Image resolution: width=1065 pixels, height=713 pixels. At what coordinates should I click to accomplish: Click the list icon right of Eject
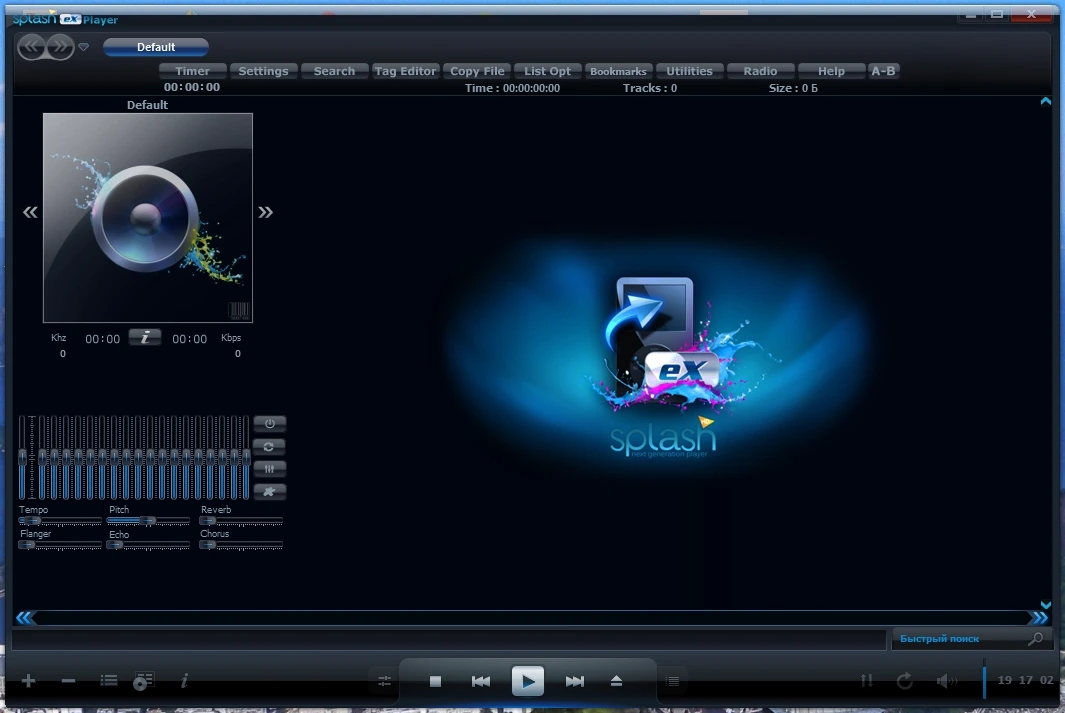pos(672,681)
